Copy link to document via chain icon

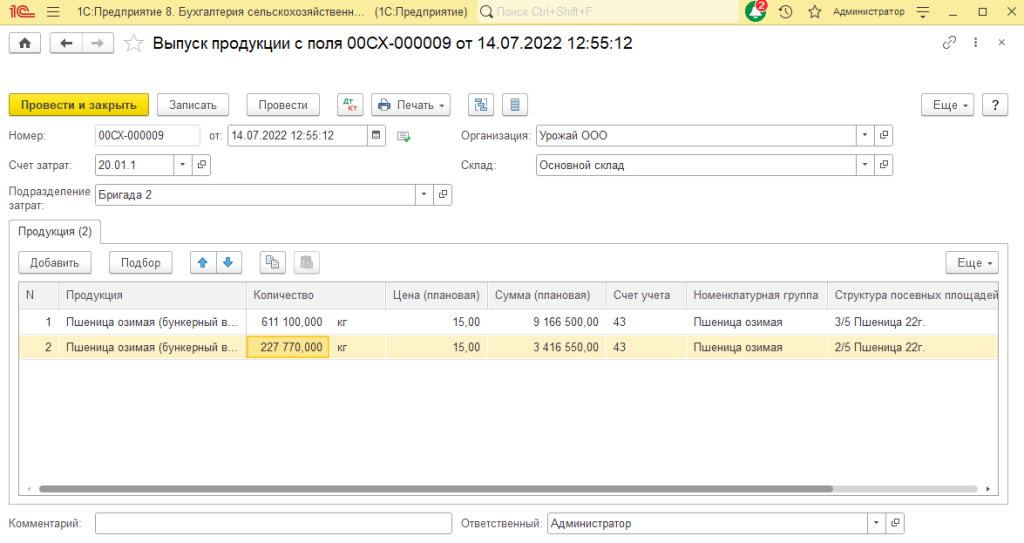pyautogui.click(x=949, y=43)
